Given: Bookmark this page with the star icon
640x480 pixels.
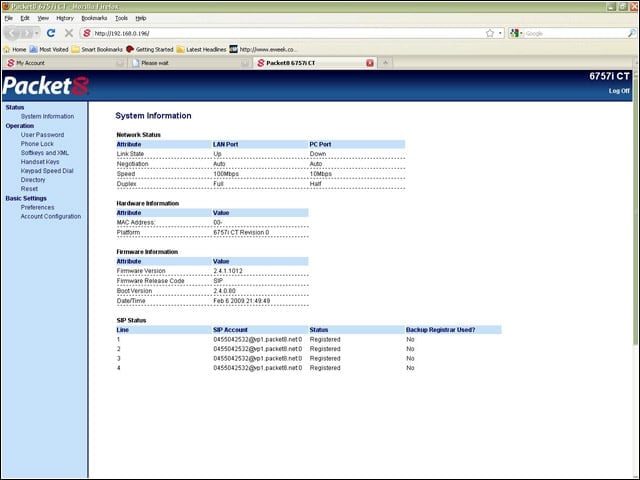Looking at the screenshot, I should point(490,33).
